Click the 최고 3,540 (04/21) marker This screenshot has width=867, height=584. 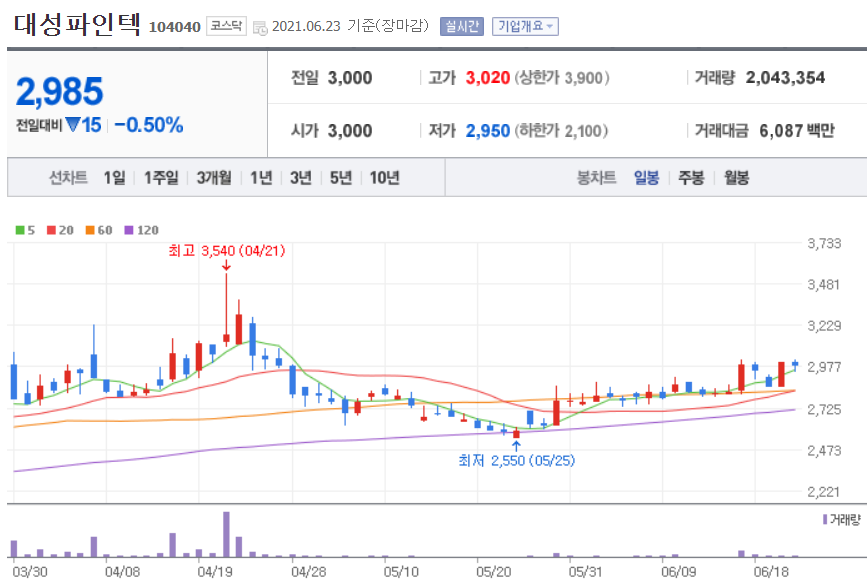point(227,251)
